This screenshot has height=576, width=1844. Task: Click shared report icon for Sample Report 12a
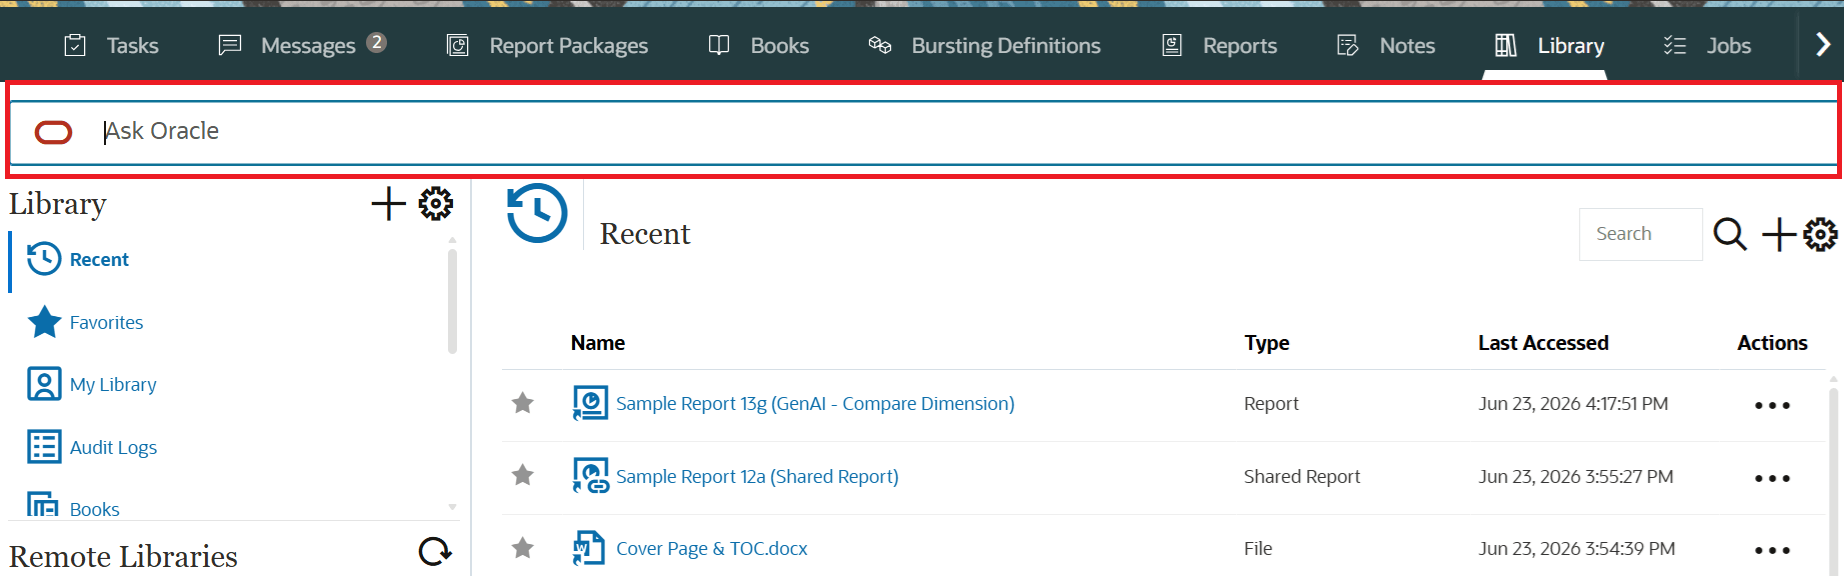[x=590, y=475]
